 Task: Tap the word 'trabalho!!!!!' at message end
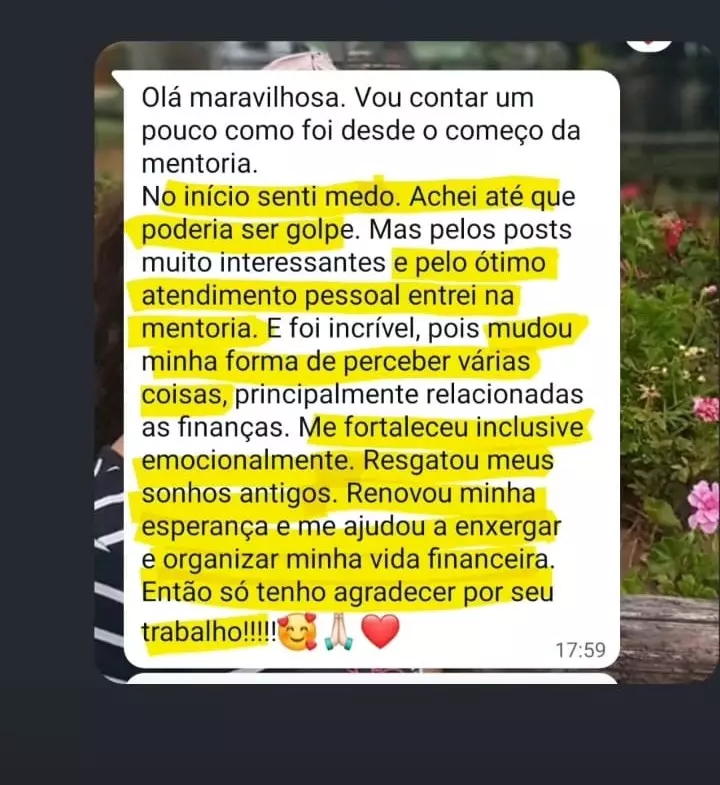[x=209, y=632]
